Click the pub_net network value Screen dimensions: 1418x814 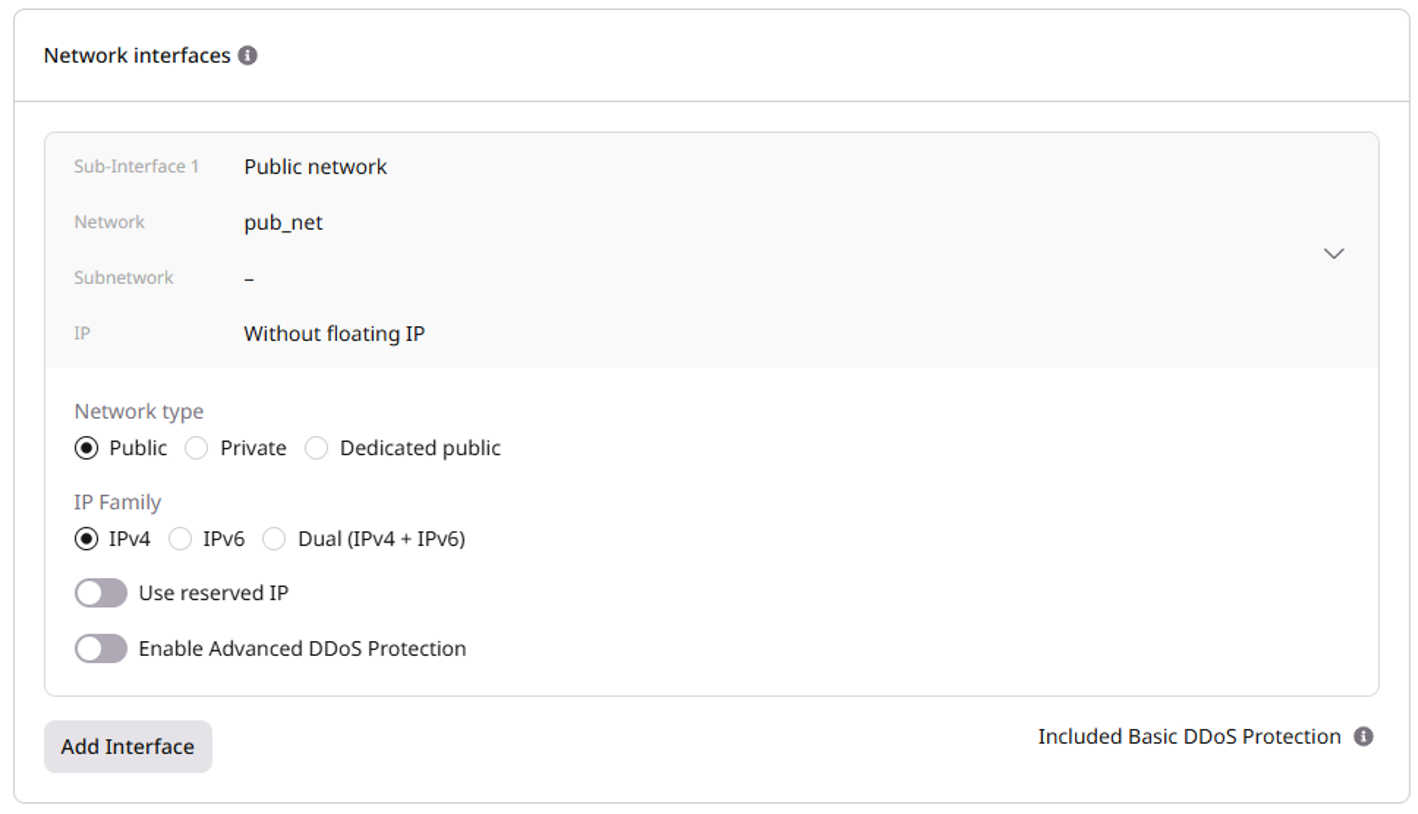(x=283, y=222)
